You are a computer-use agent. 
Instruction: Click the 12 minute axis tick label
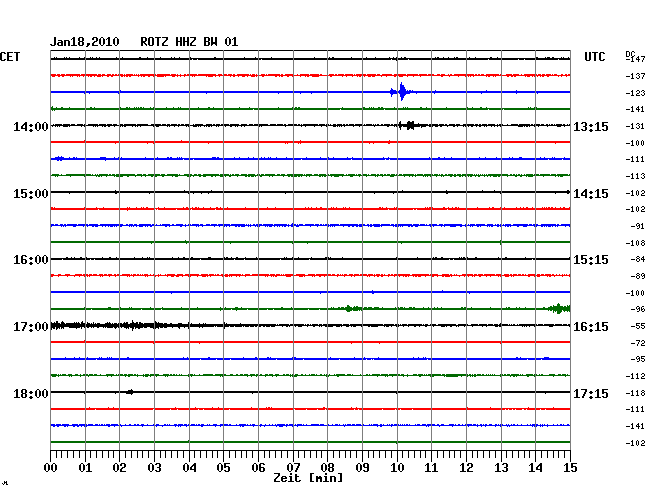coord(466,468)
